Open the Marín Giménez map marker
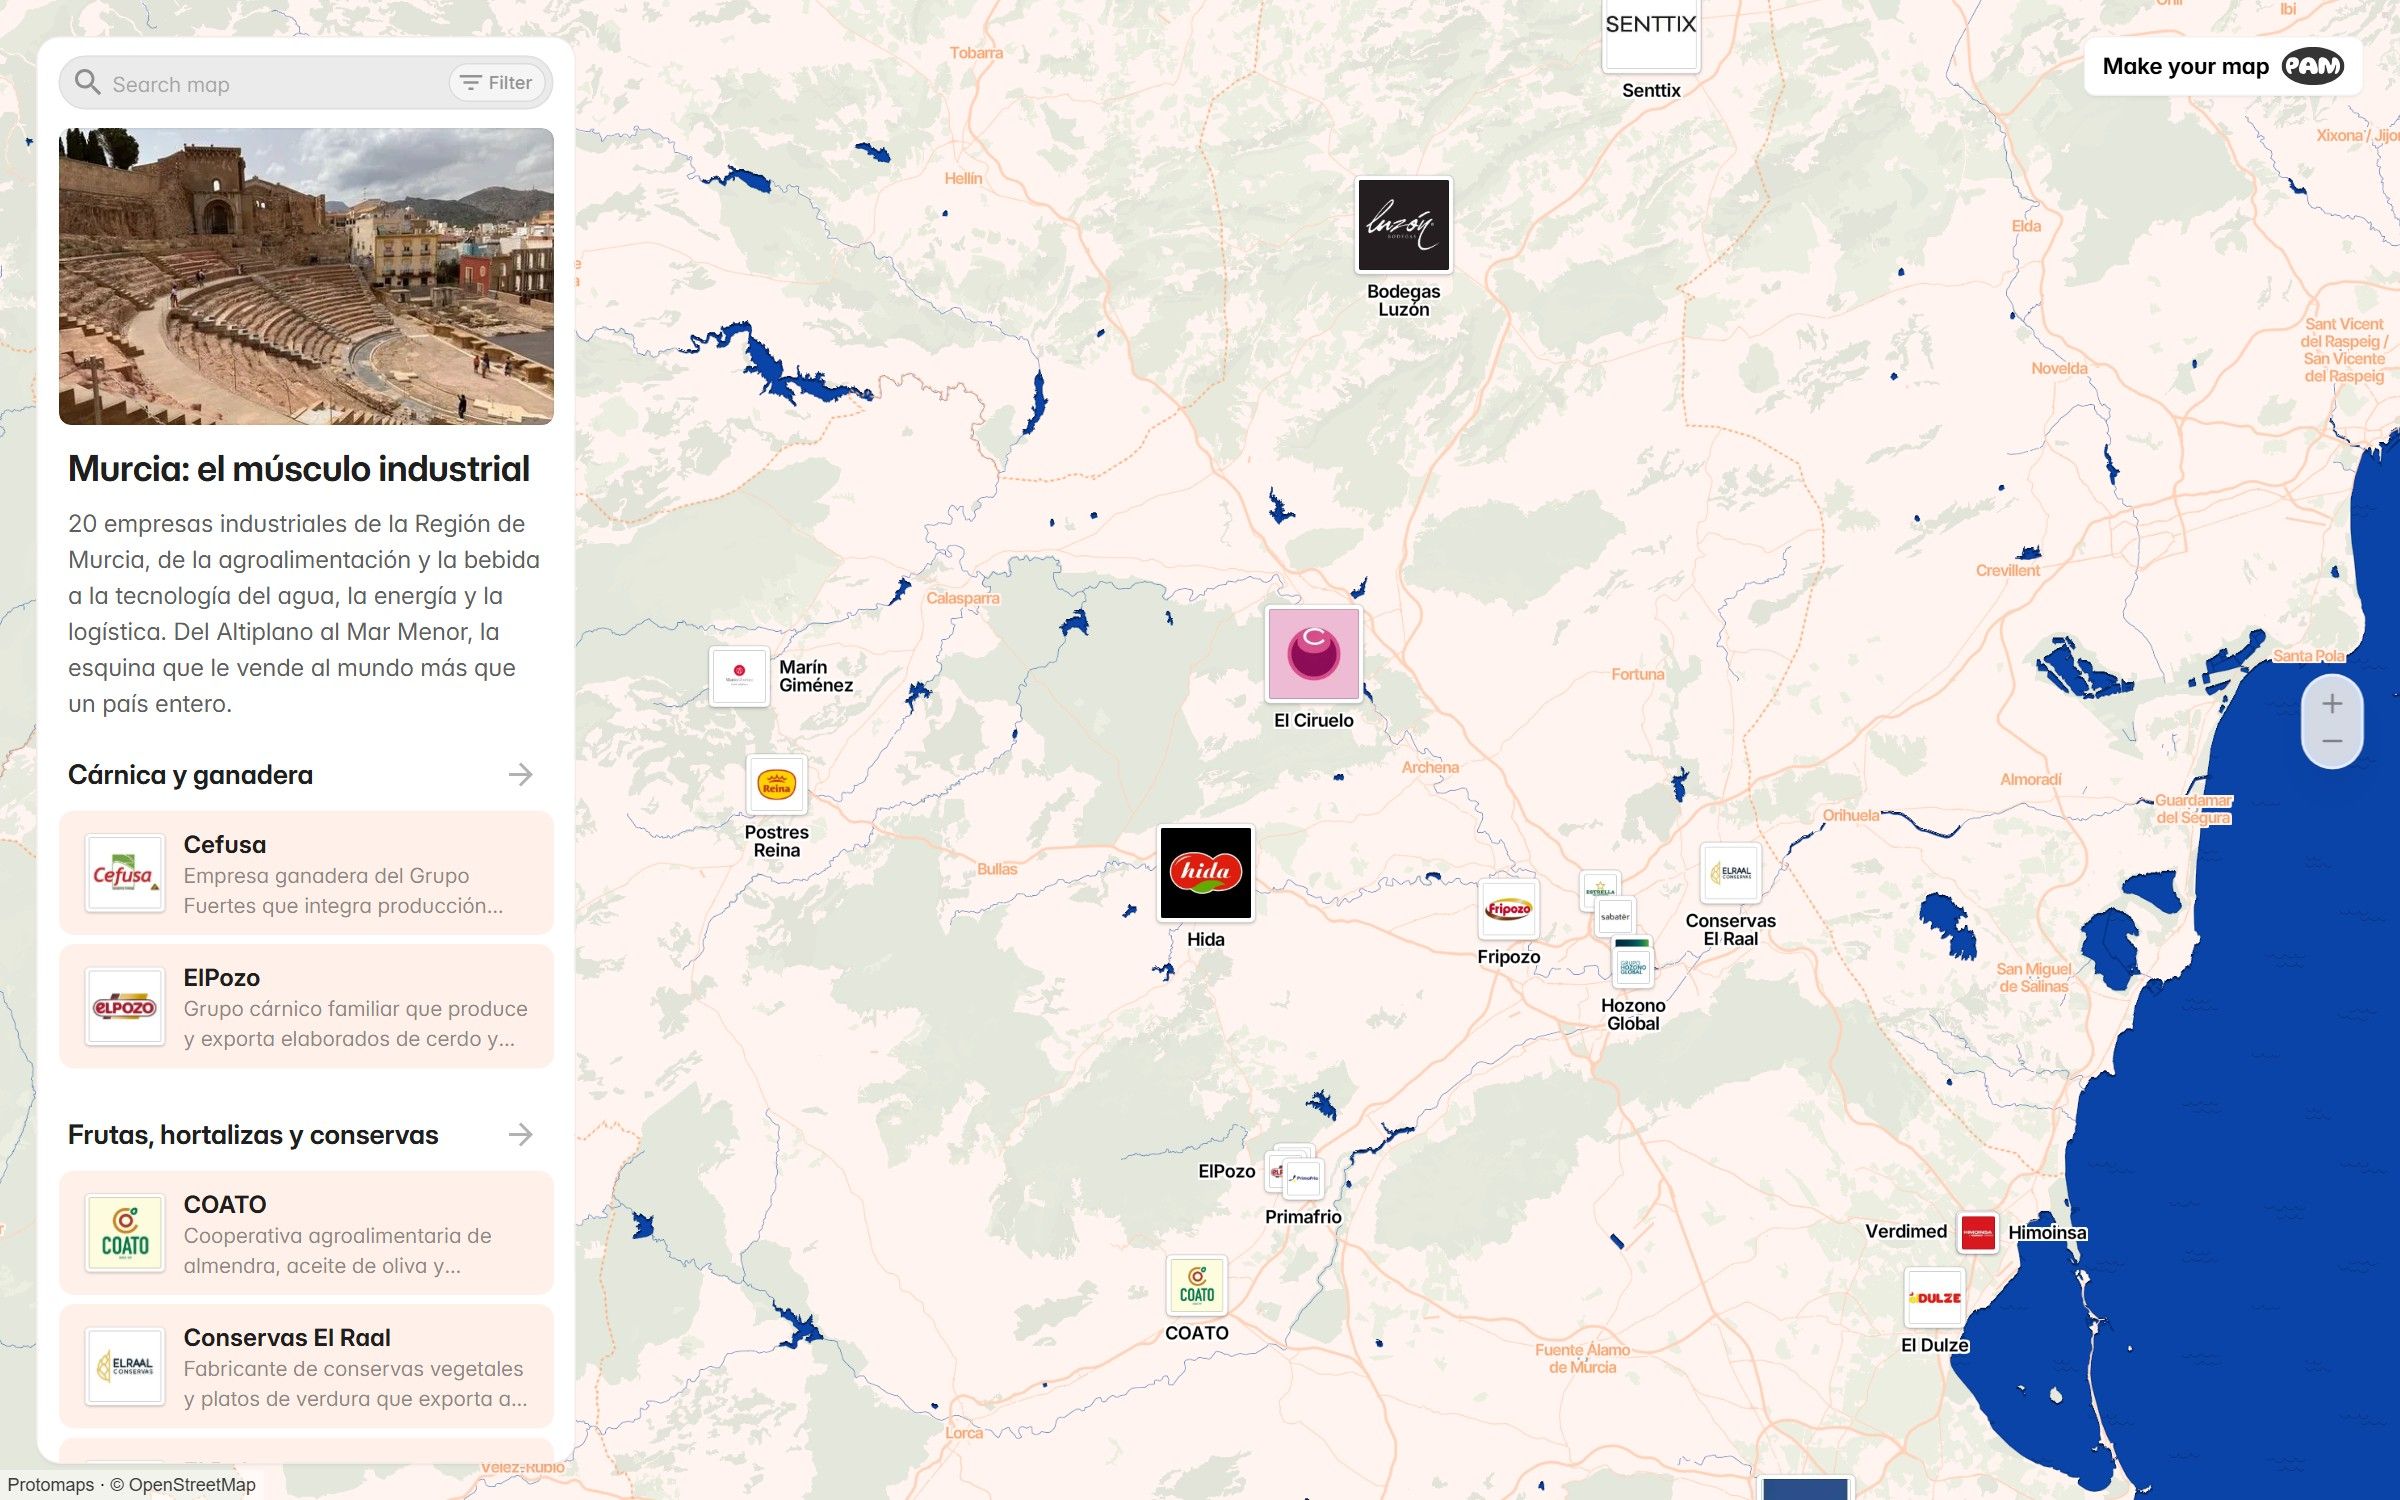 (739, 676)
